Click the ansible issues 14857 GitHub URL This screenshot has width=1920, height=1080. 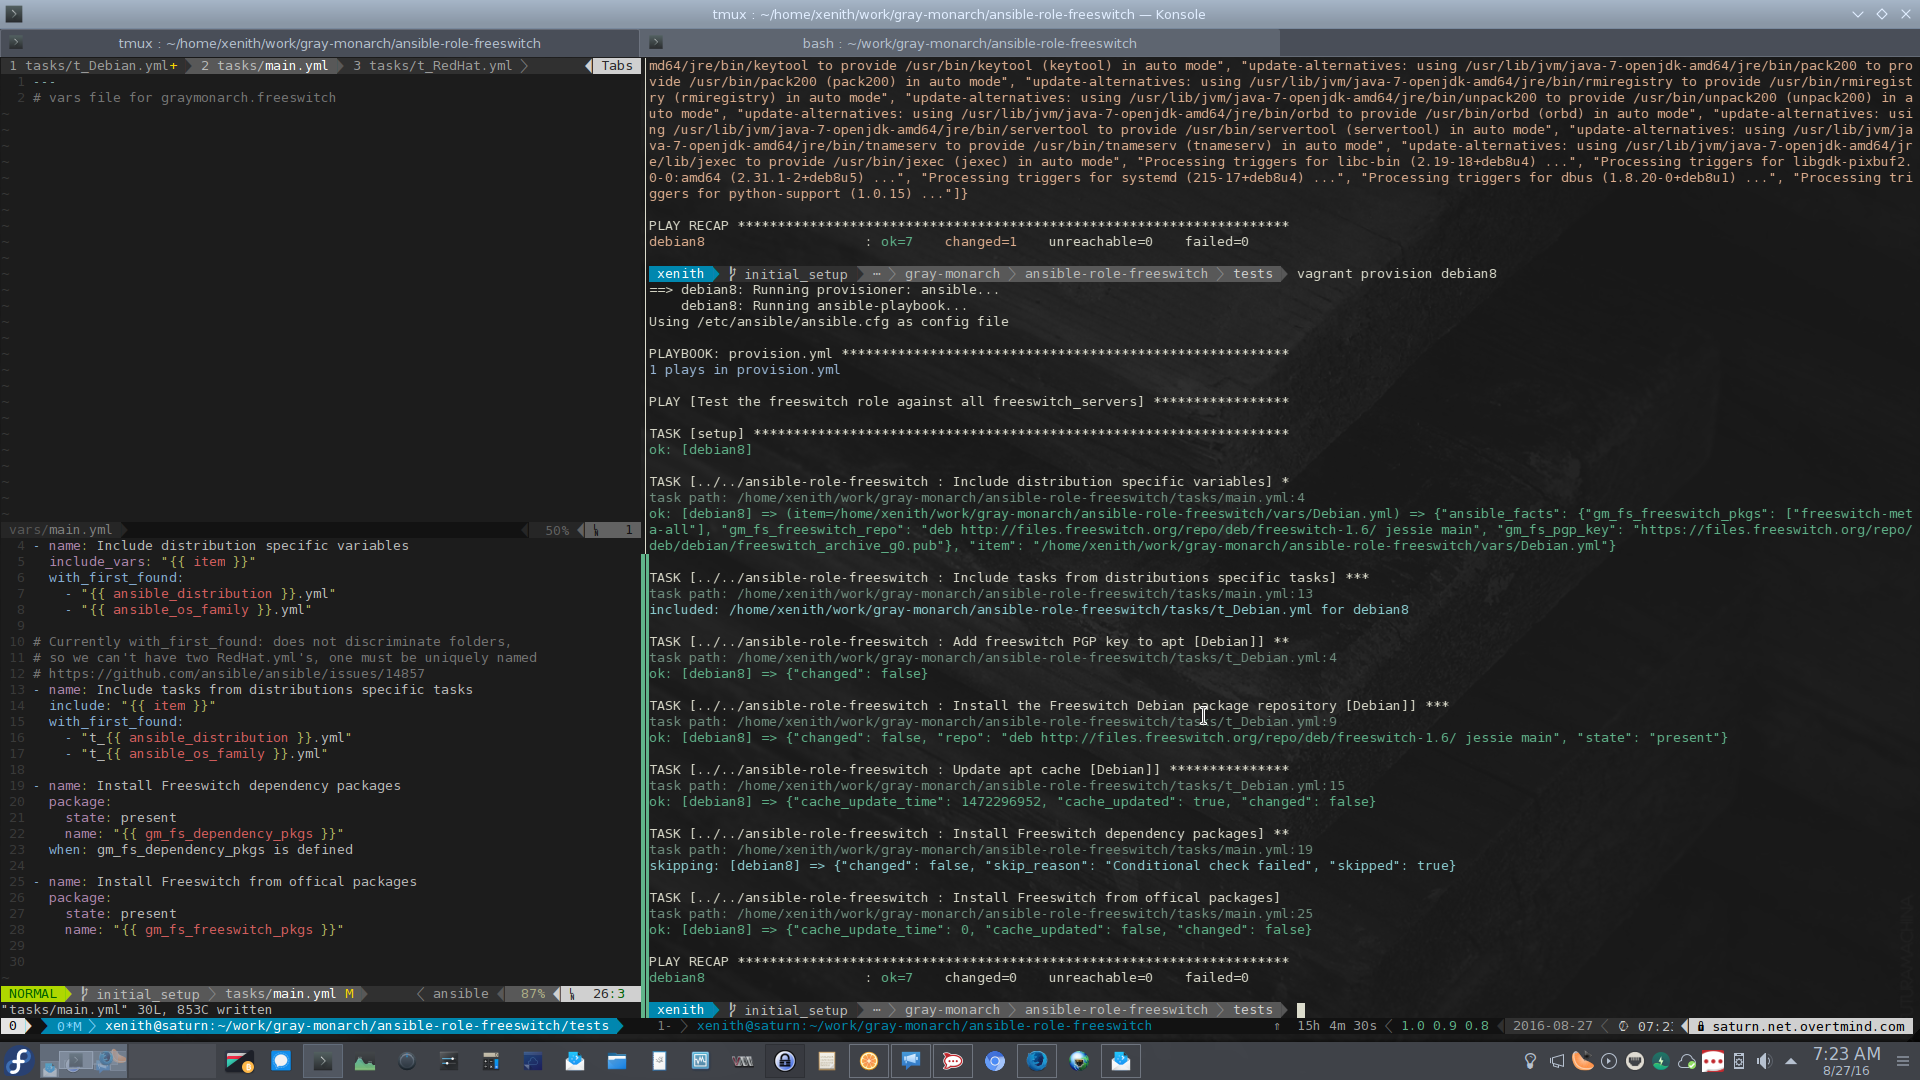(x=237, y=674)
